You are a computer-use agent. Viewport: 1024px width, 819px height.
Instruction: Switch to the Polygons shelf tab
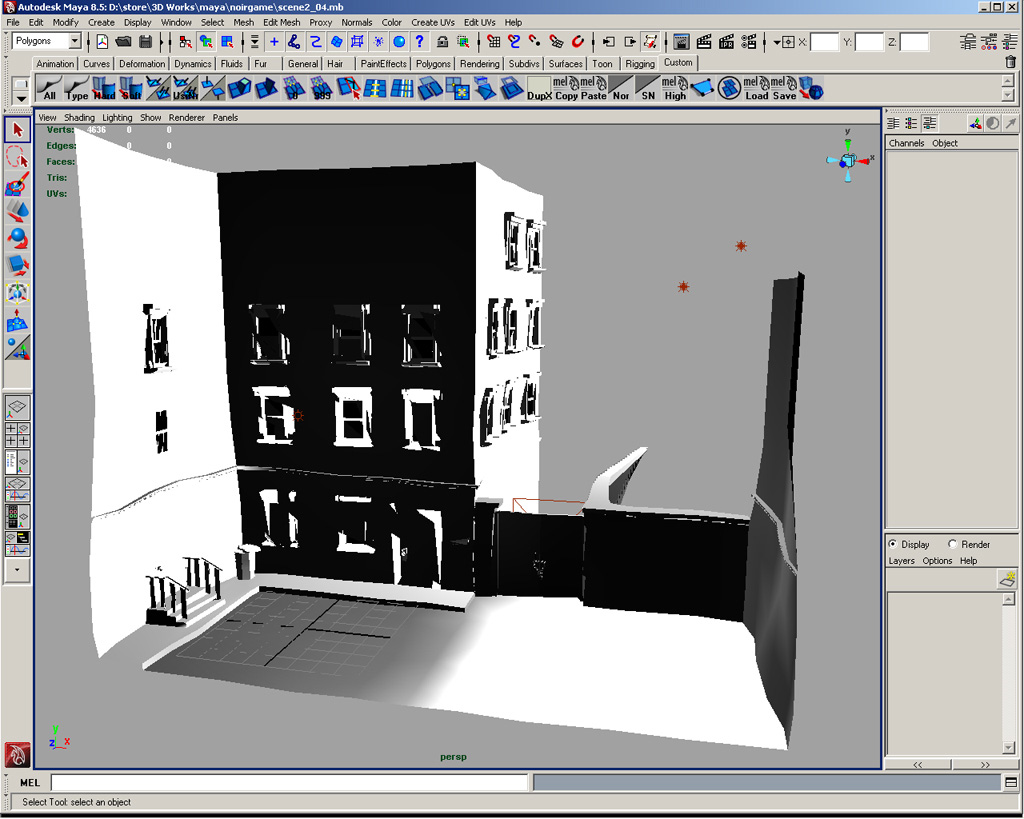point(433,63)
